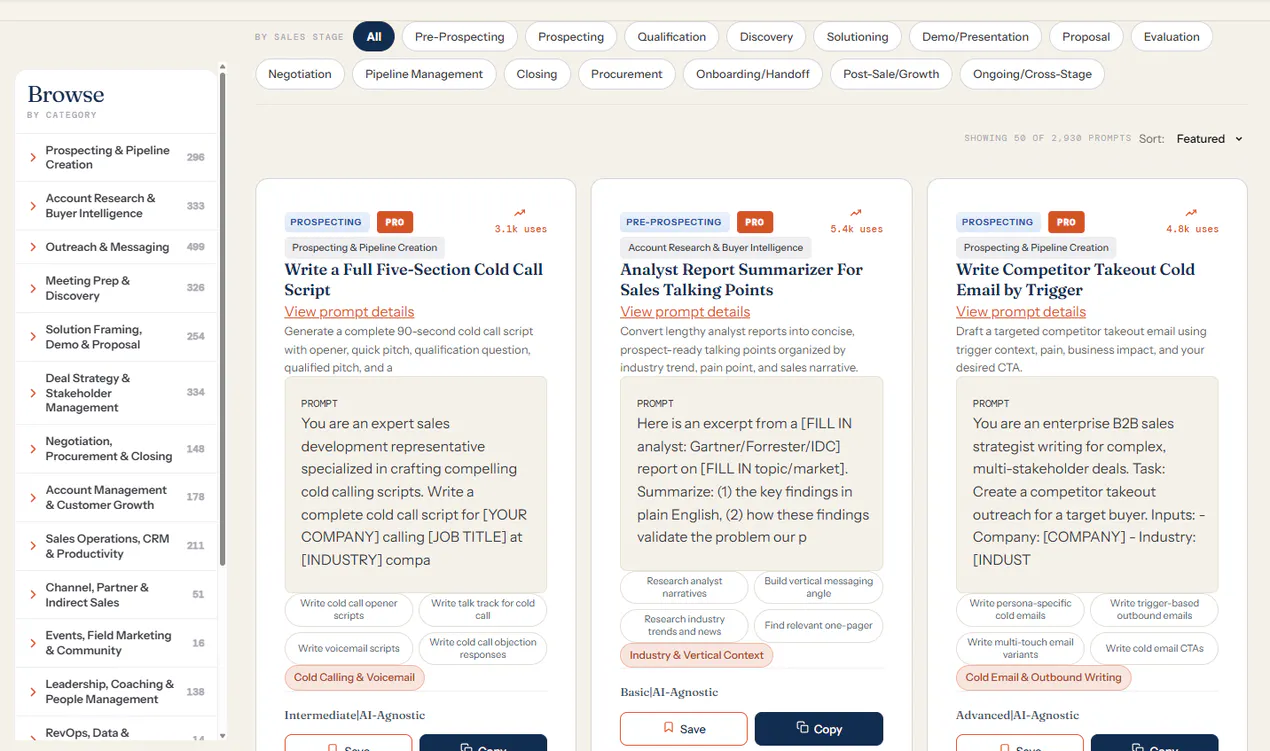Expand the Deal Strategy & Stakeholder Management chevron
This screenshot has width=1270, height=751.
(x=33, y=393)
